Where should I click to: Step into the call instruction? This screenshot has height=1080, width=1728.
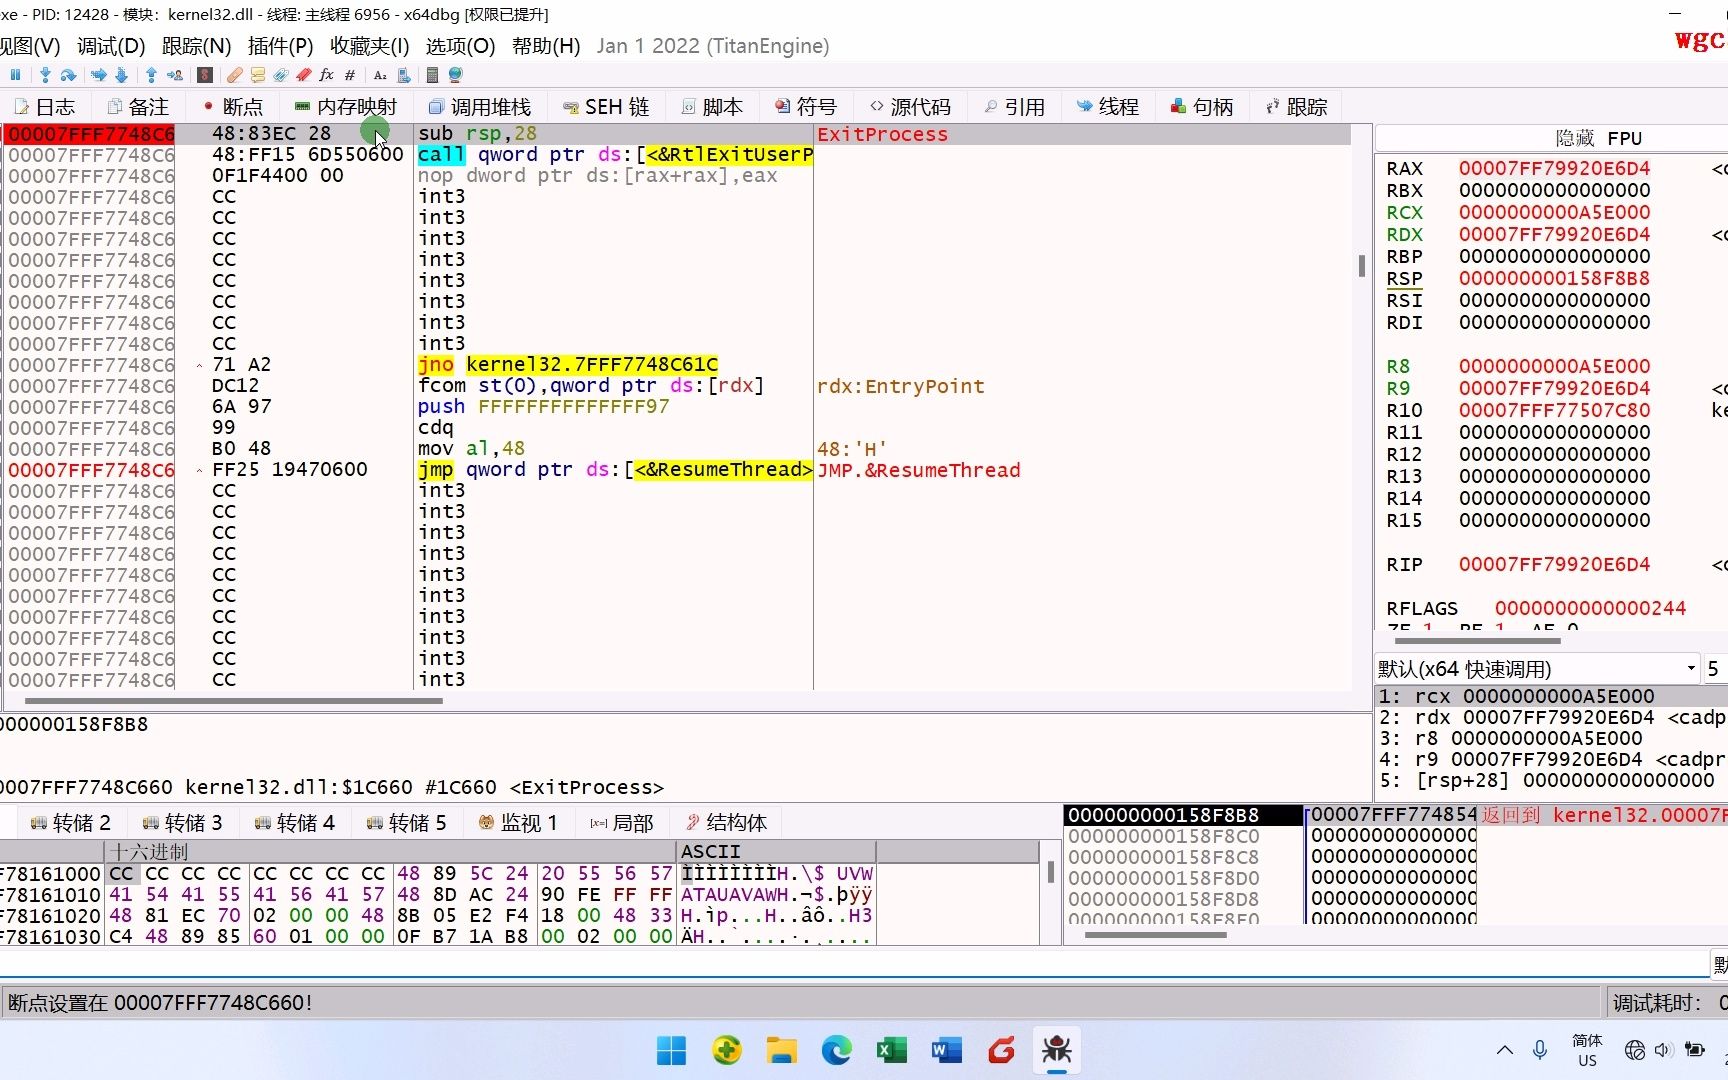pos(122,75)
